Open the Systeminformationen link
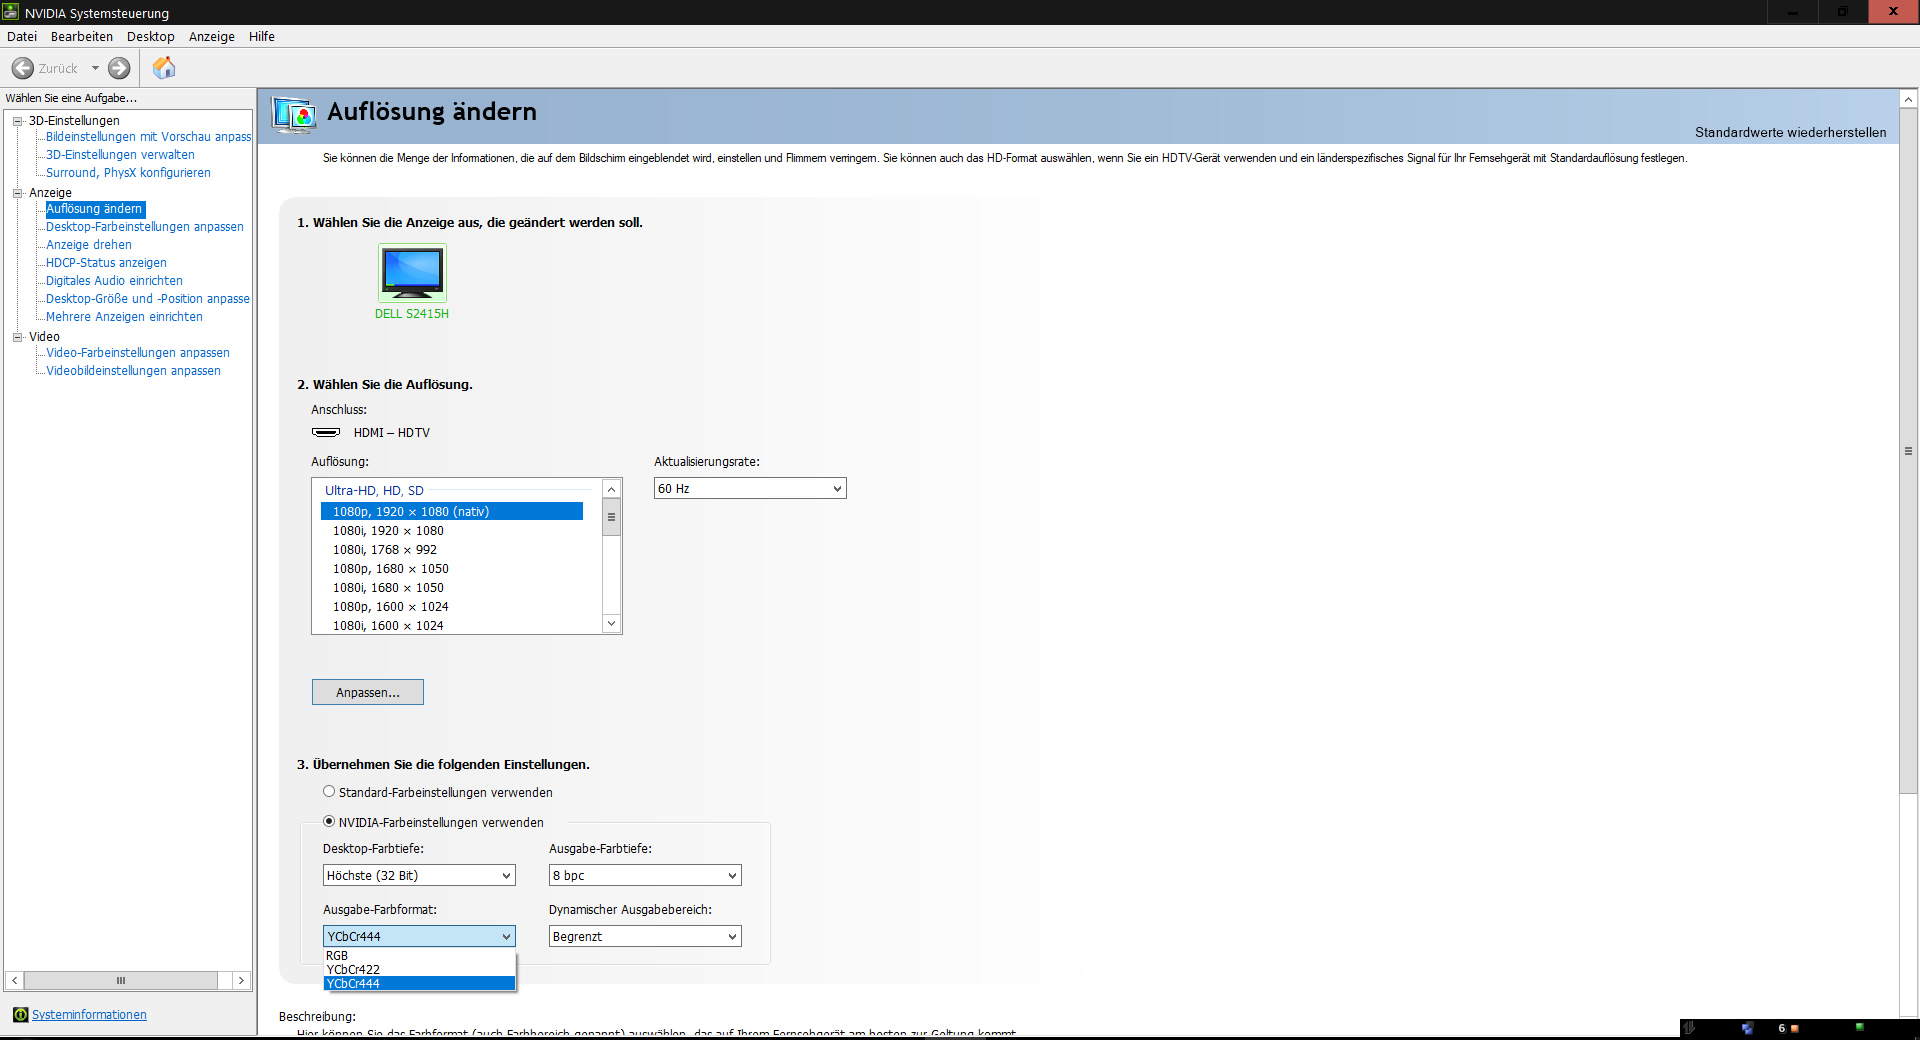The width and height of the screenshot is (1920, 1040). (x=89, y=1015)
